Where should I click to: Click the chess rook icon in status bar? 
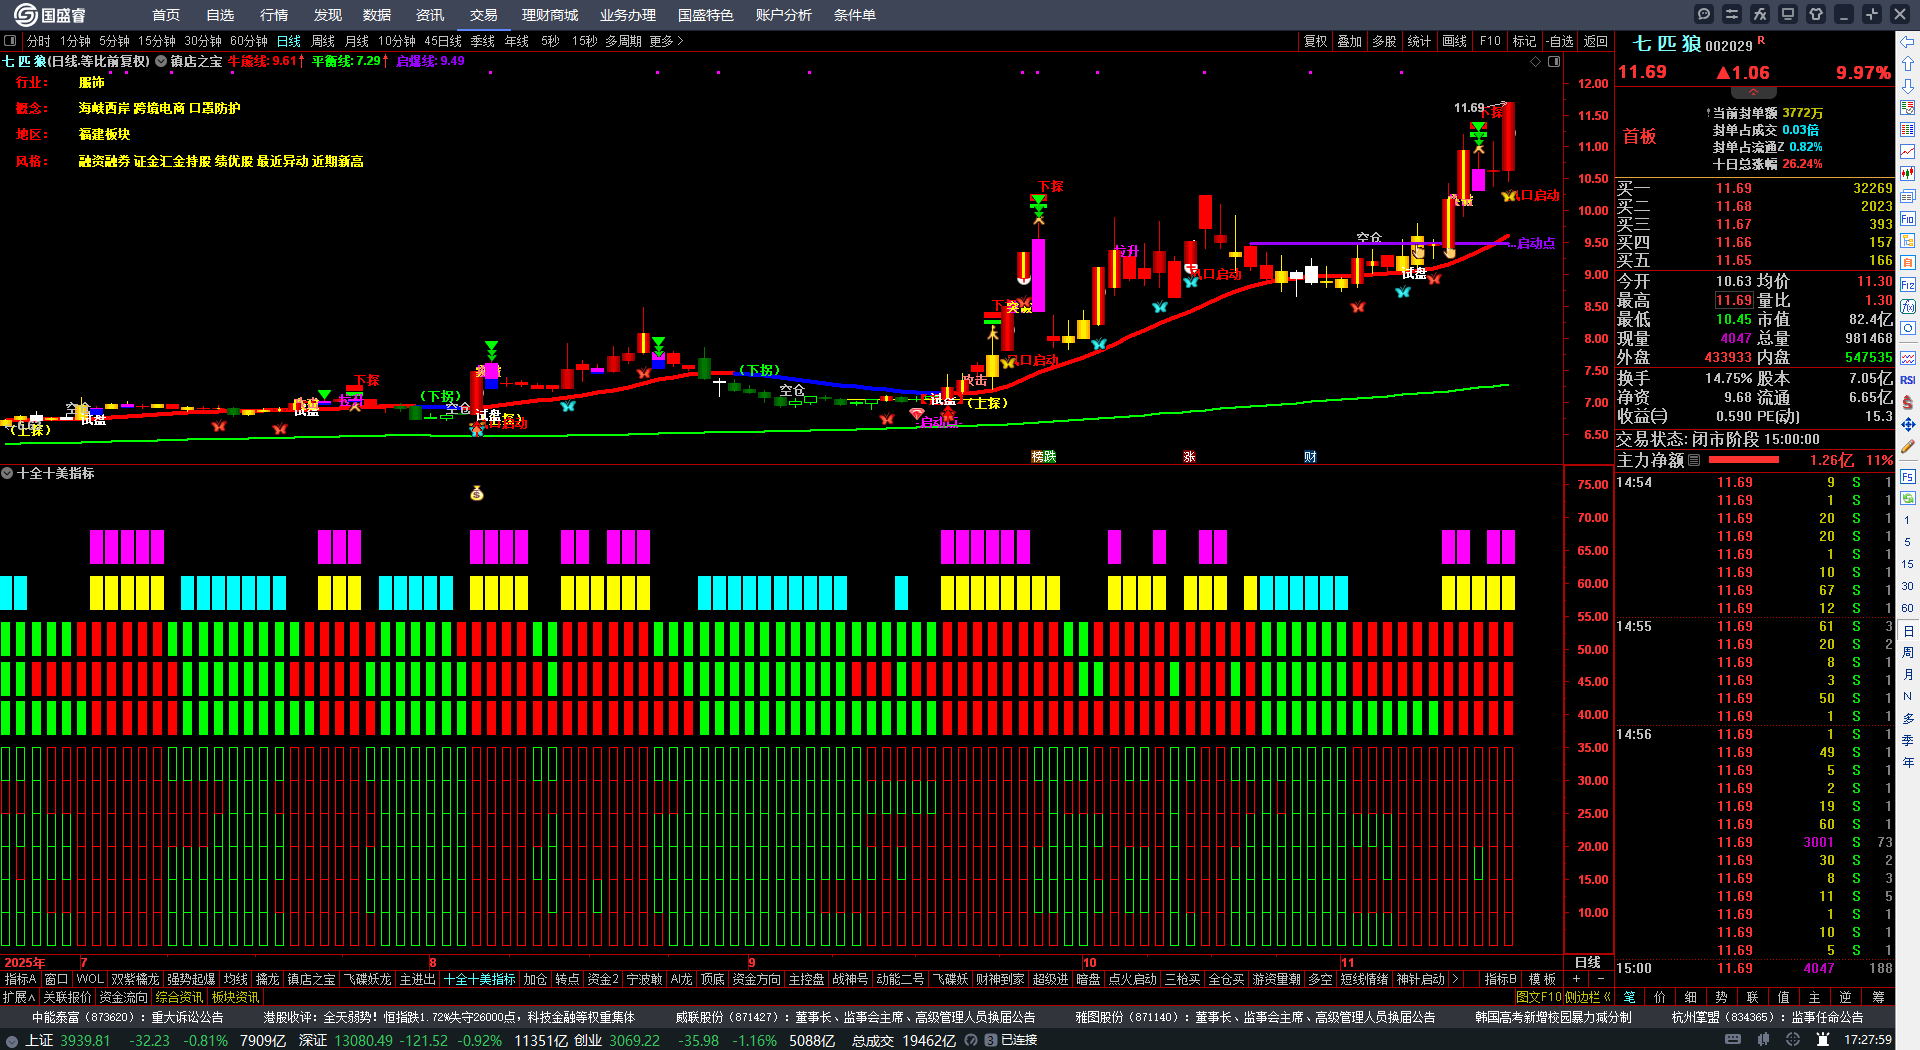coord(1823,1040)
